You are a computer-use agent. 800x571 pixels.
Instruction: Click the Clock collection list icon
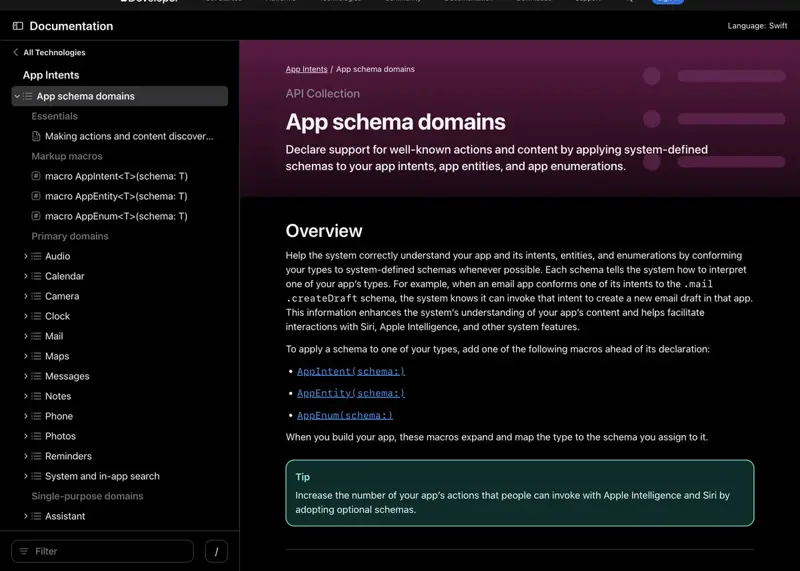[36, 316]
